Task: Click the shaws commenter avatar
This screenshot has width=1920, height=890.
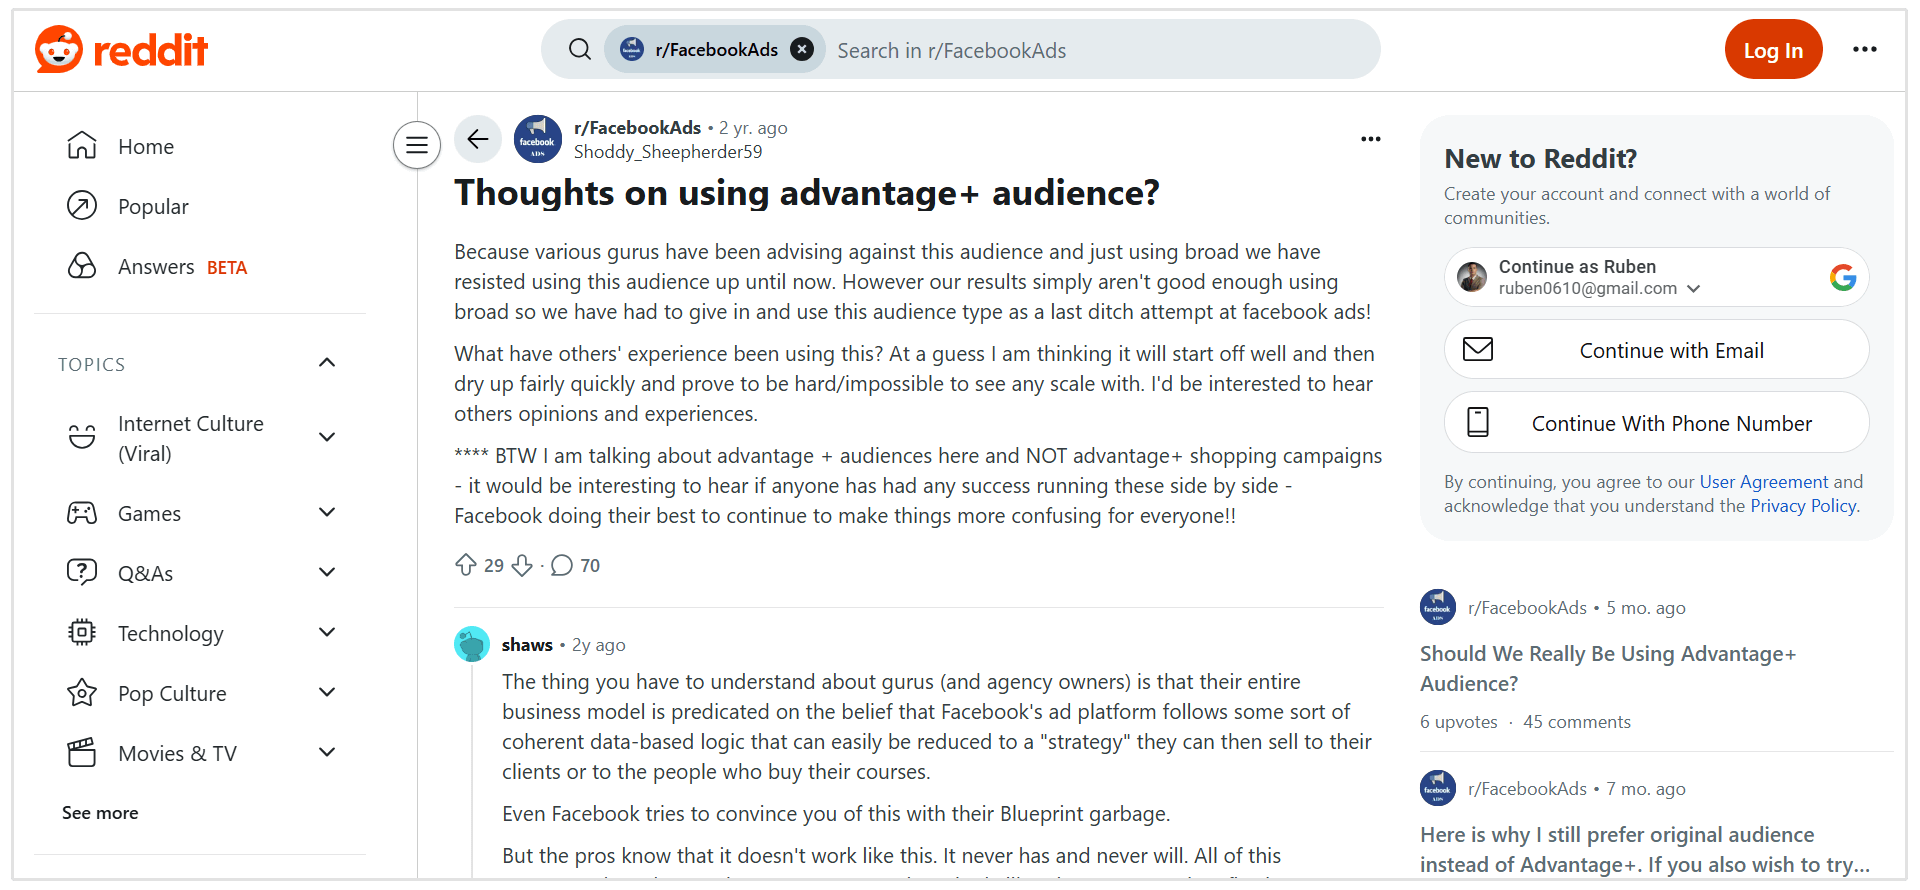Action: click(472, 644)
